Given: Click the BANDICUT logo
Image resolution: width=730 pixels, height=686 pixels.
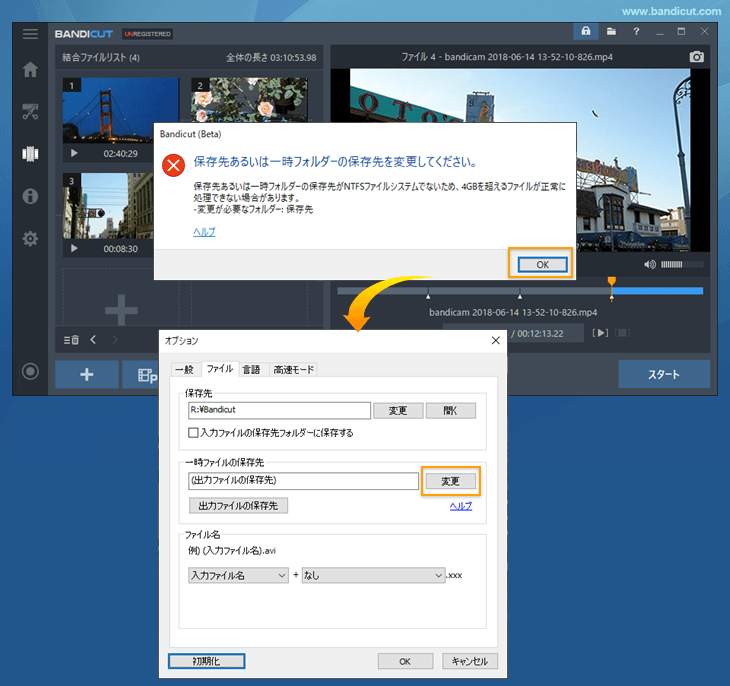Looking at the screenshot, I should pyautogui.click(x=83, y=34).
